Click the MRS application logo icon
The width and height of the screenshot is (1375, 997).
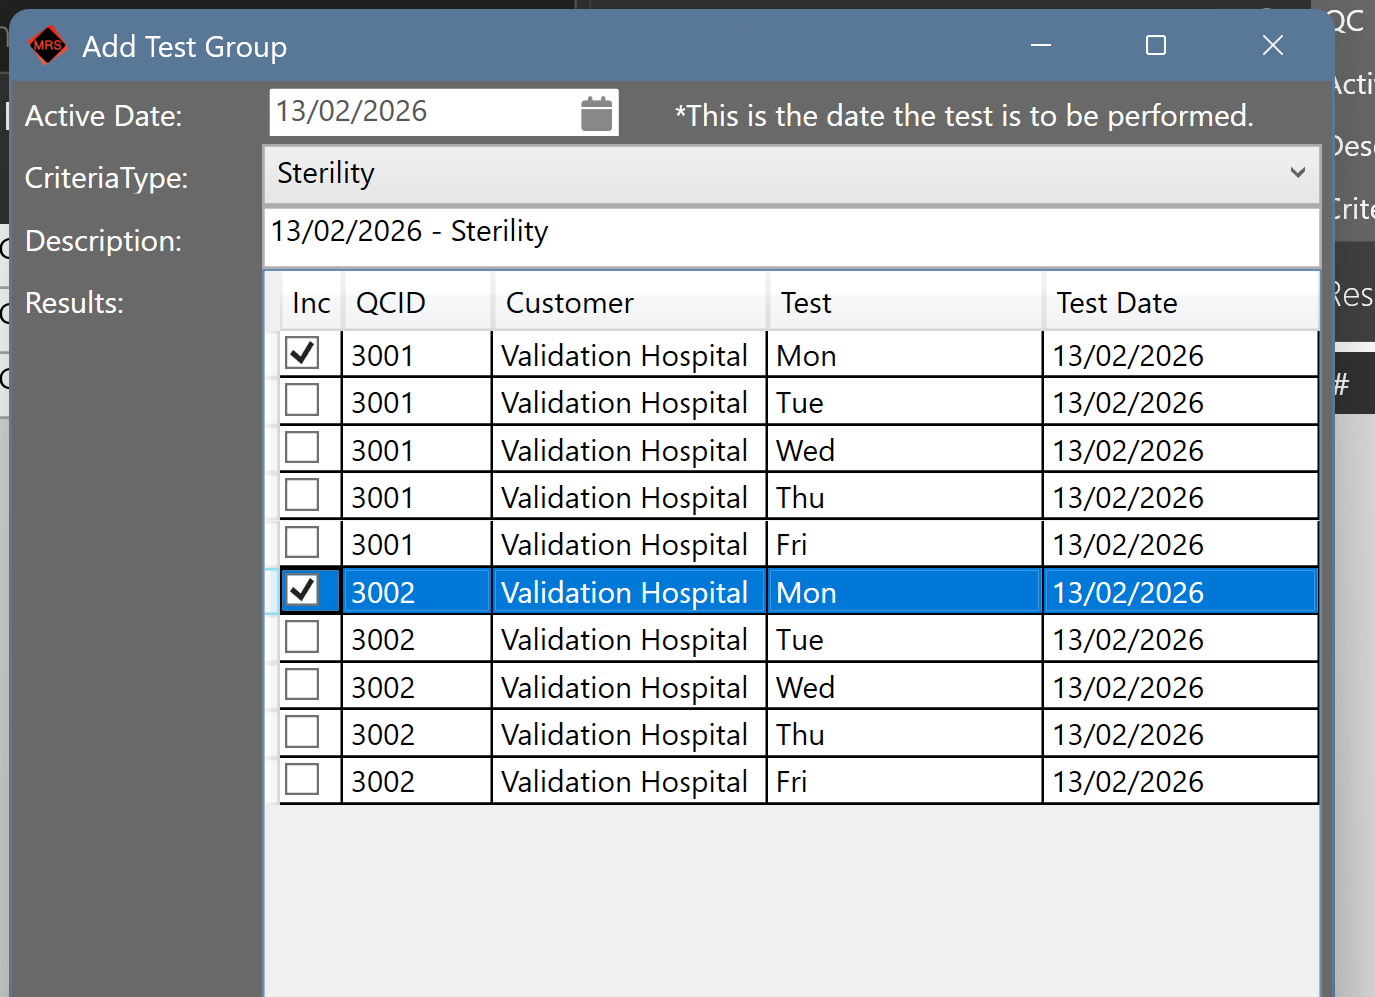47,45
